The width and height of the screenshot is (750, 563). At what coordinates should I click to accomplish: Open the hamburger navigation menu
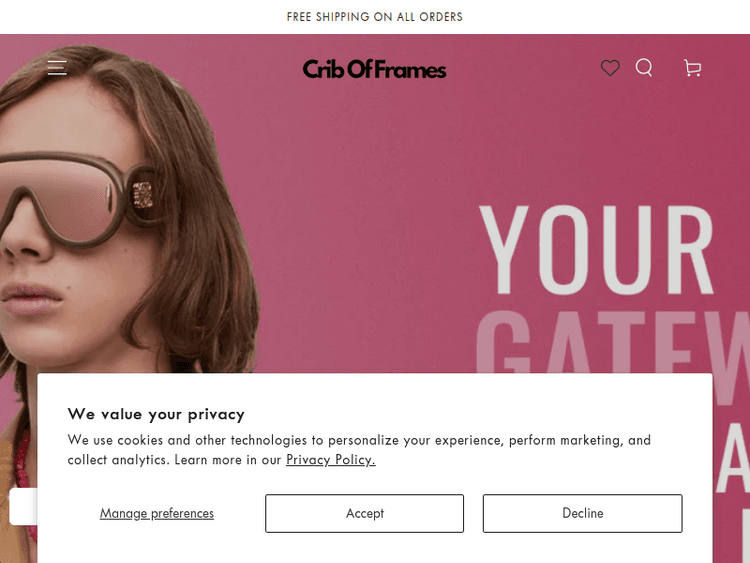[x=57, y=67]
